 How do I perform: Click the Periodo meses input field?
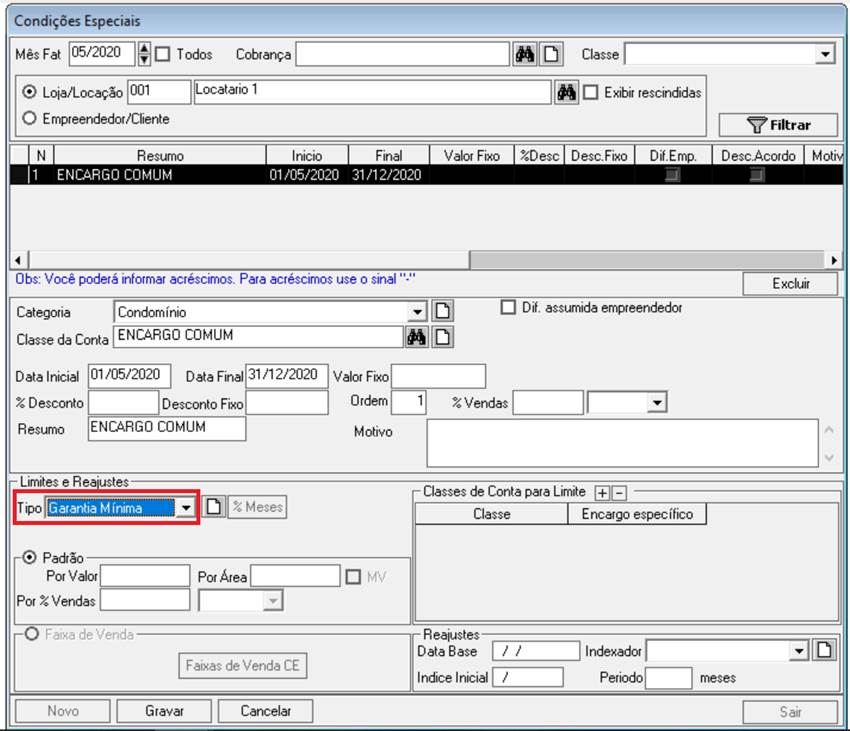(x=668, y=678)
